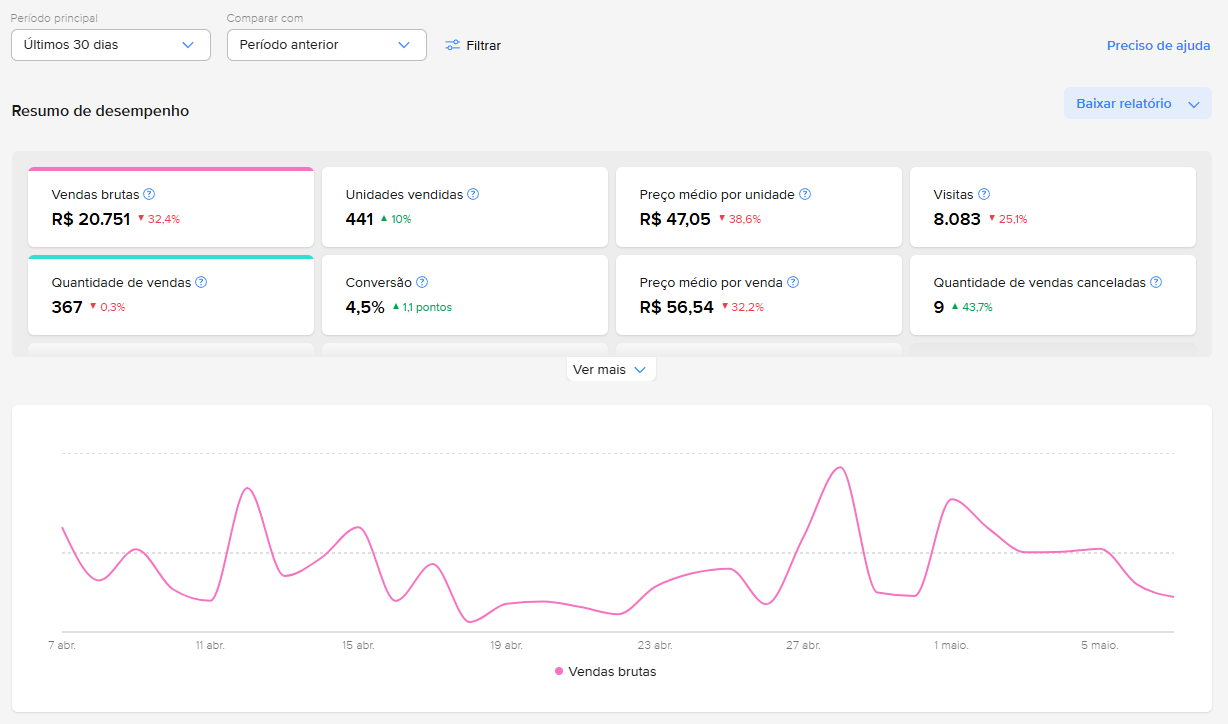The image size is (1228, 724).
Task: Open help icon for Quantidade de vendas canceladas
Action: point(1156,282)
